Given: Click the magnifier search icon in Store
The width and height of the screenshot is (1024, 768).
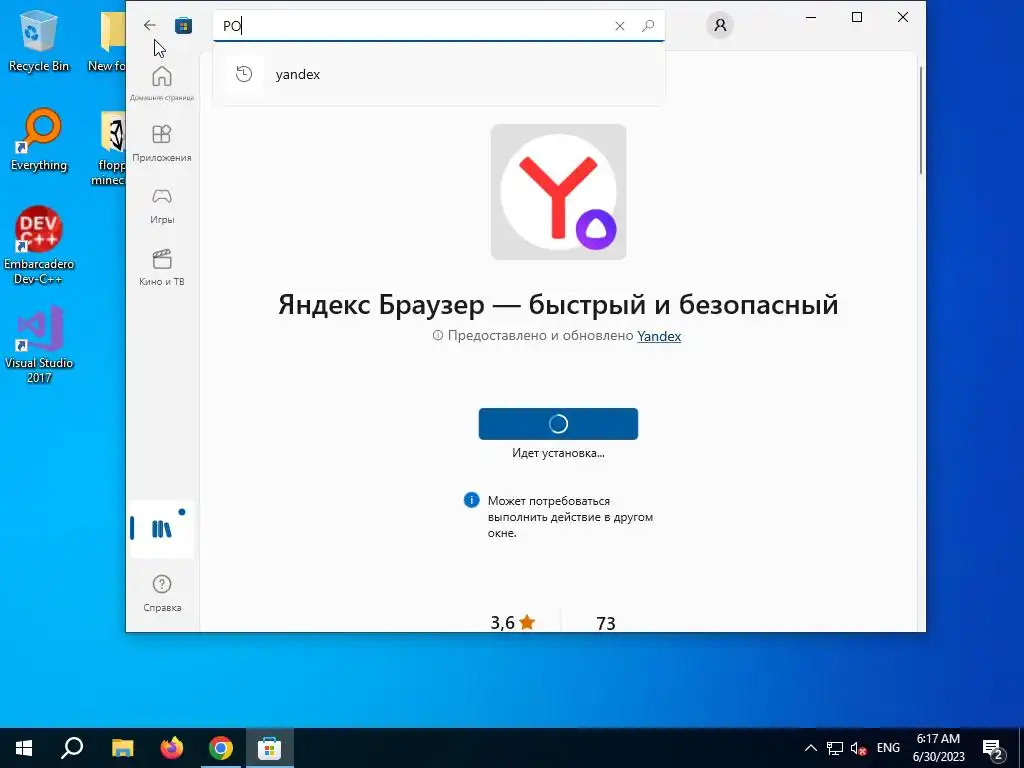Looking at the screenshot, I should pyautogui.click(x=648, y=26).
